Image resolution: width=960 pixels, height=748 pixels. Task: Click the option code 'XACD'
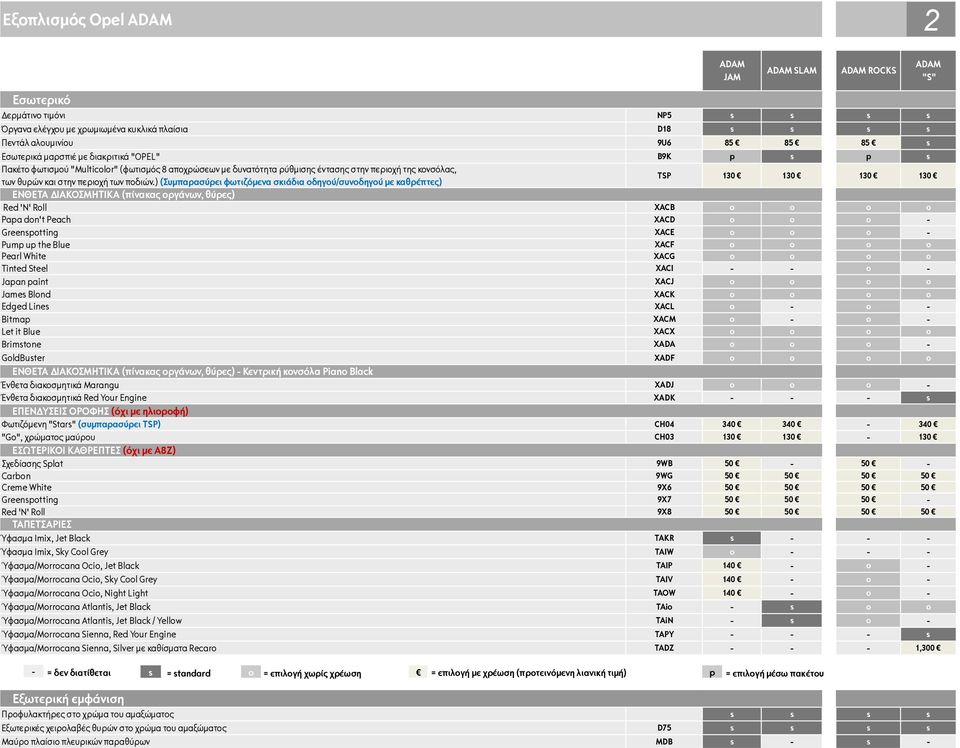pyautogui.click(x=664, y=220)
